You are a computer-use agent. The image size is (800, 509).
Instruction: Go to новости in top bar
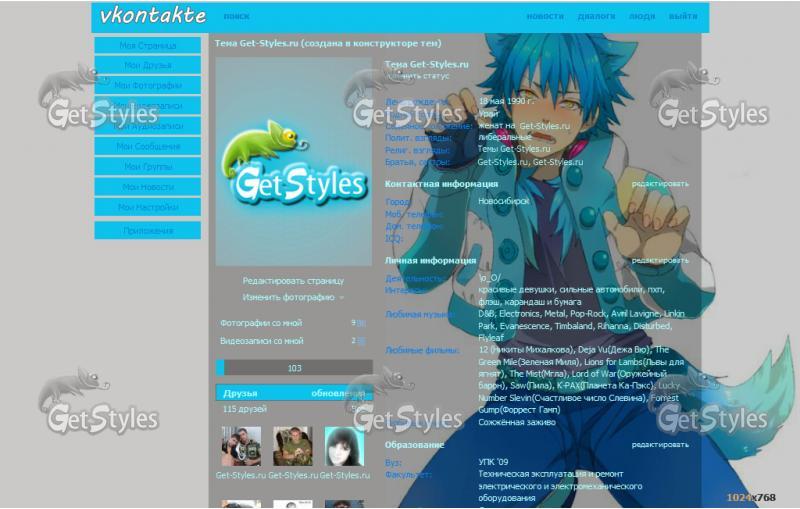click(x=545, y=16)
